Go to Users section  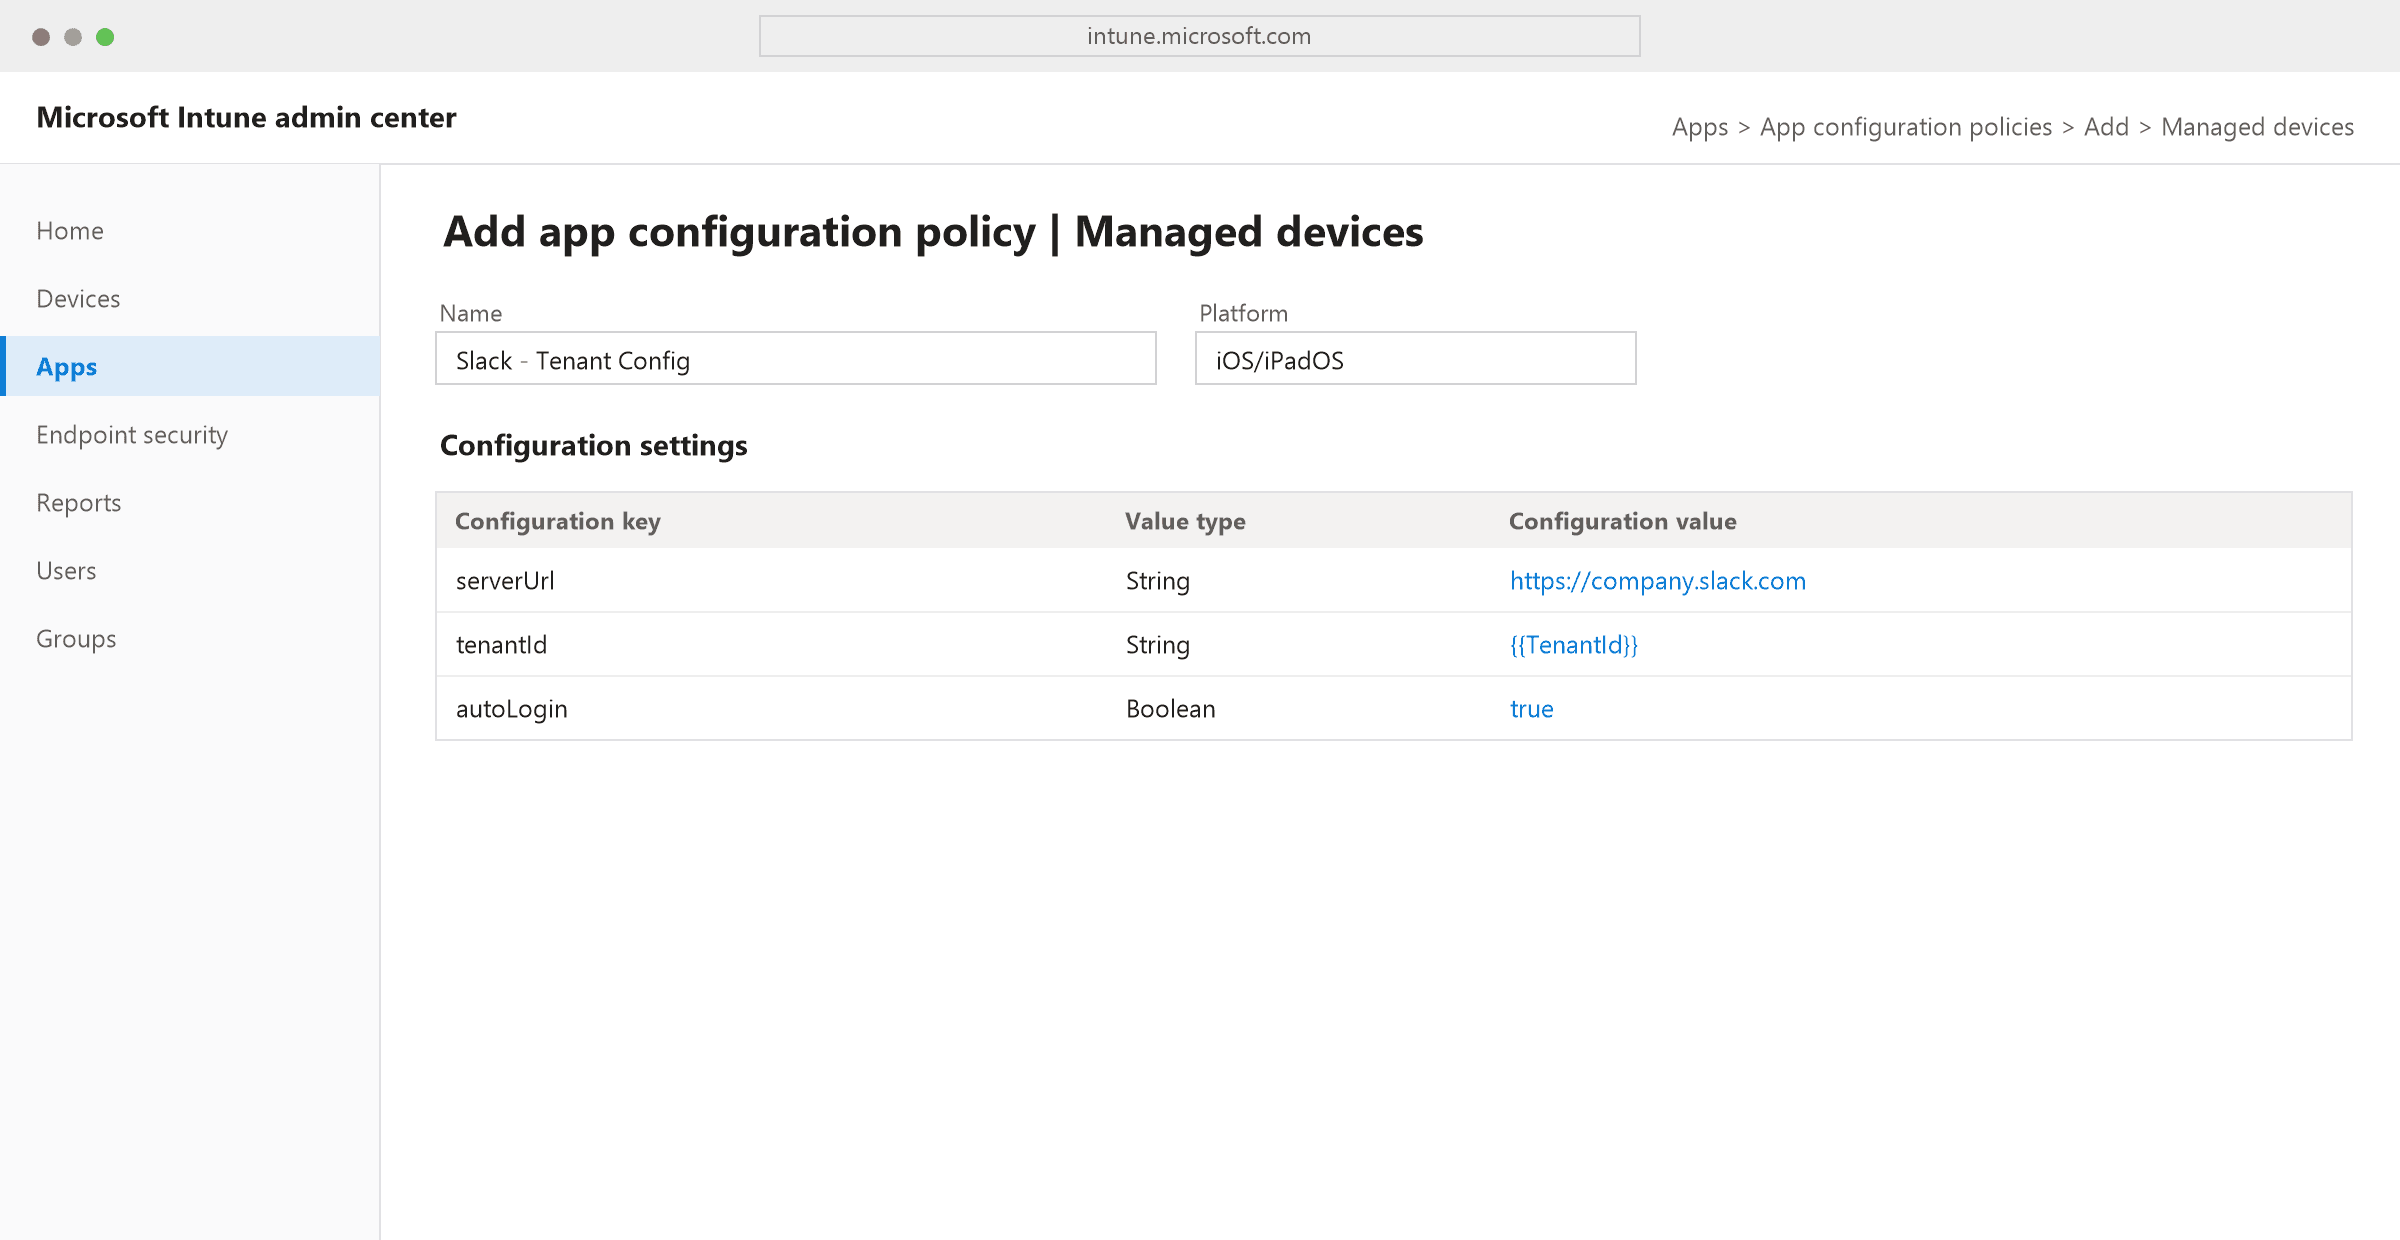pyautogui.click(x=66, y=571)
